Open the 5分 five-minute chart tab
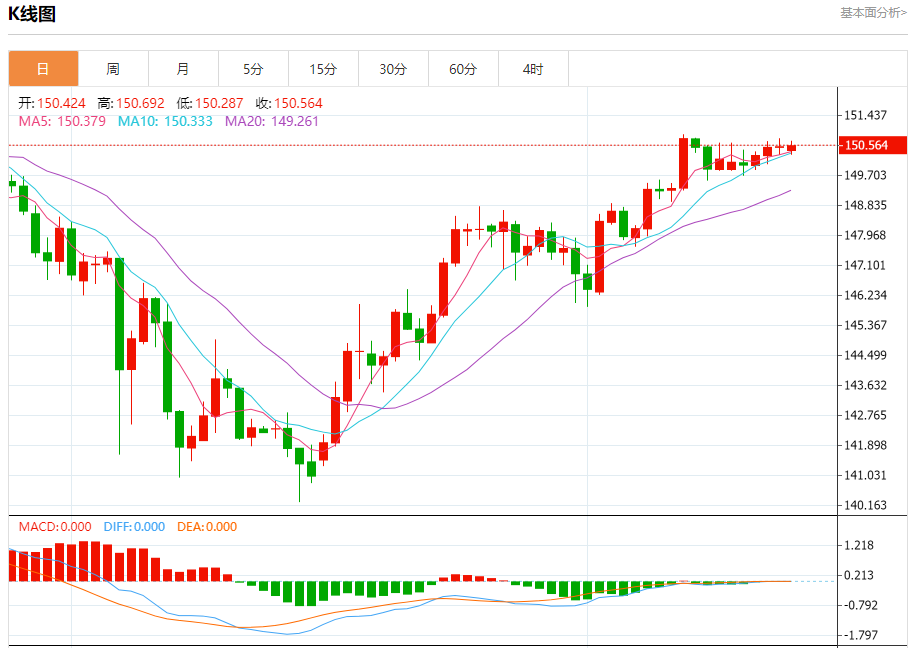This screenshot has height=648, width=913. click(253, 69)
